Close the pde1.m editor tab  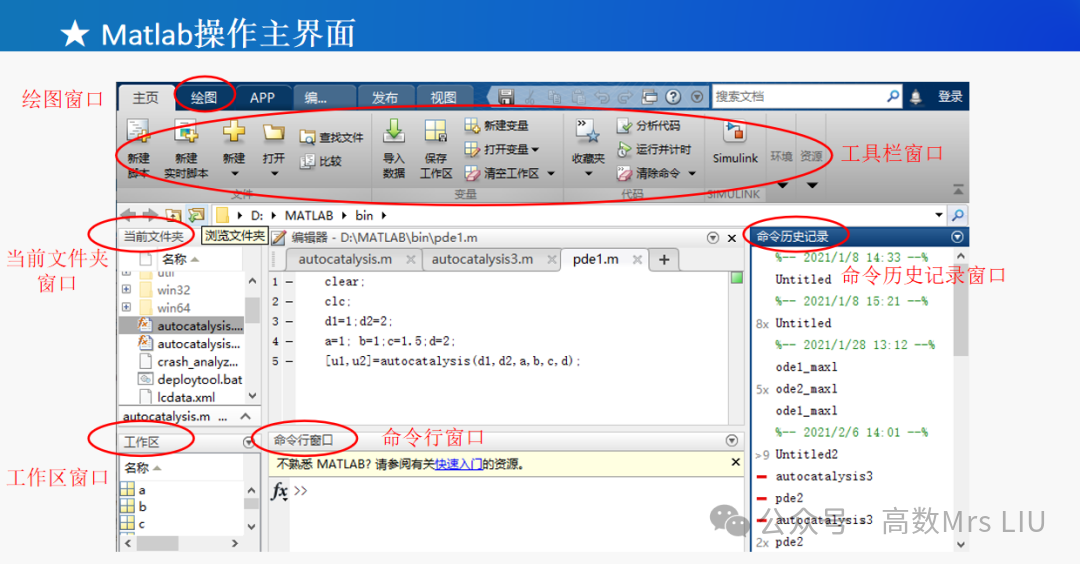pos(637,260)
